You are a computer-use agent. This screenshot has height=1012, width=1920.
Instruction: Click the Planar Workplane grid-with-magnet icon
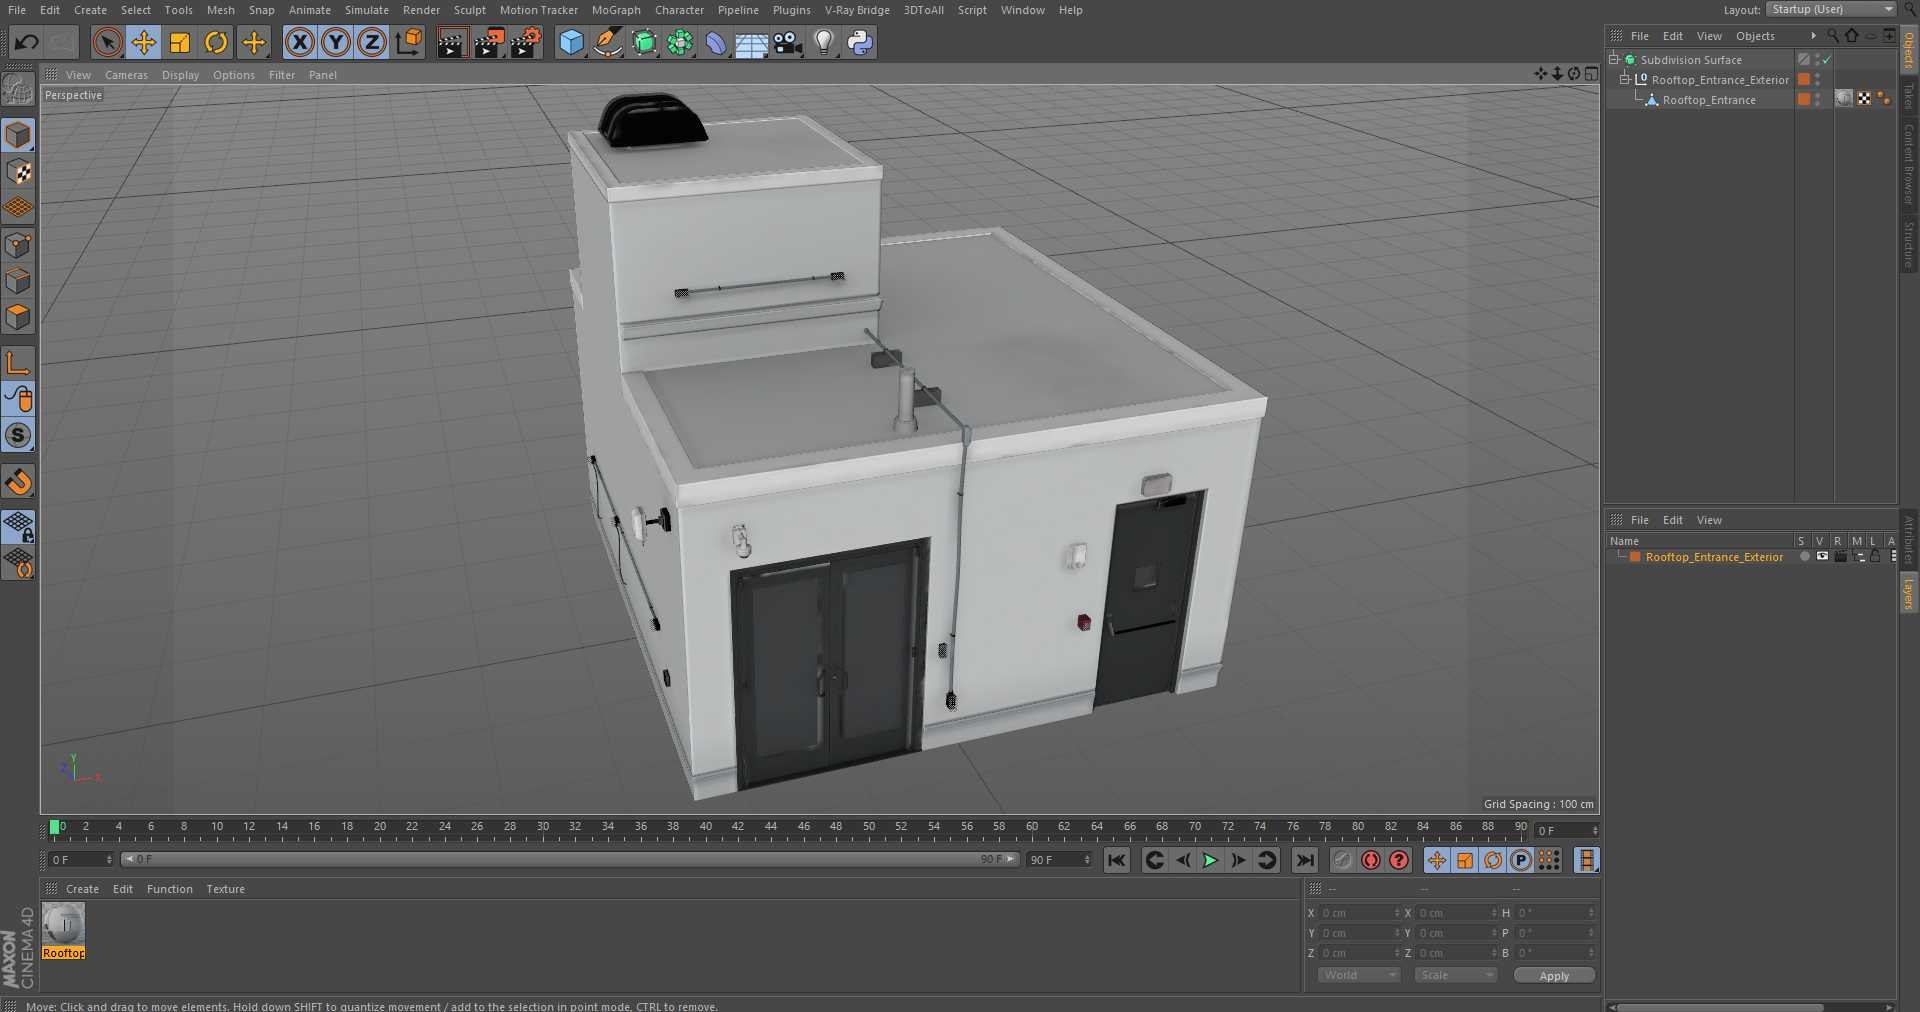[18, 564]
